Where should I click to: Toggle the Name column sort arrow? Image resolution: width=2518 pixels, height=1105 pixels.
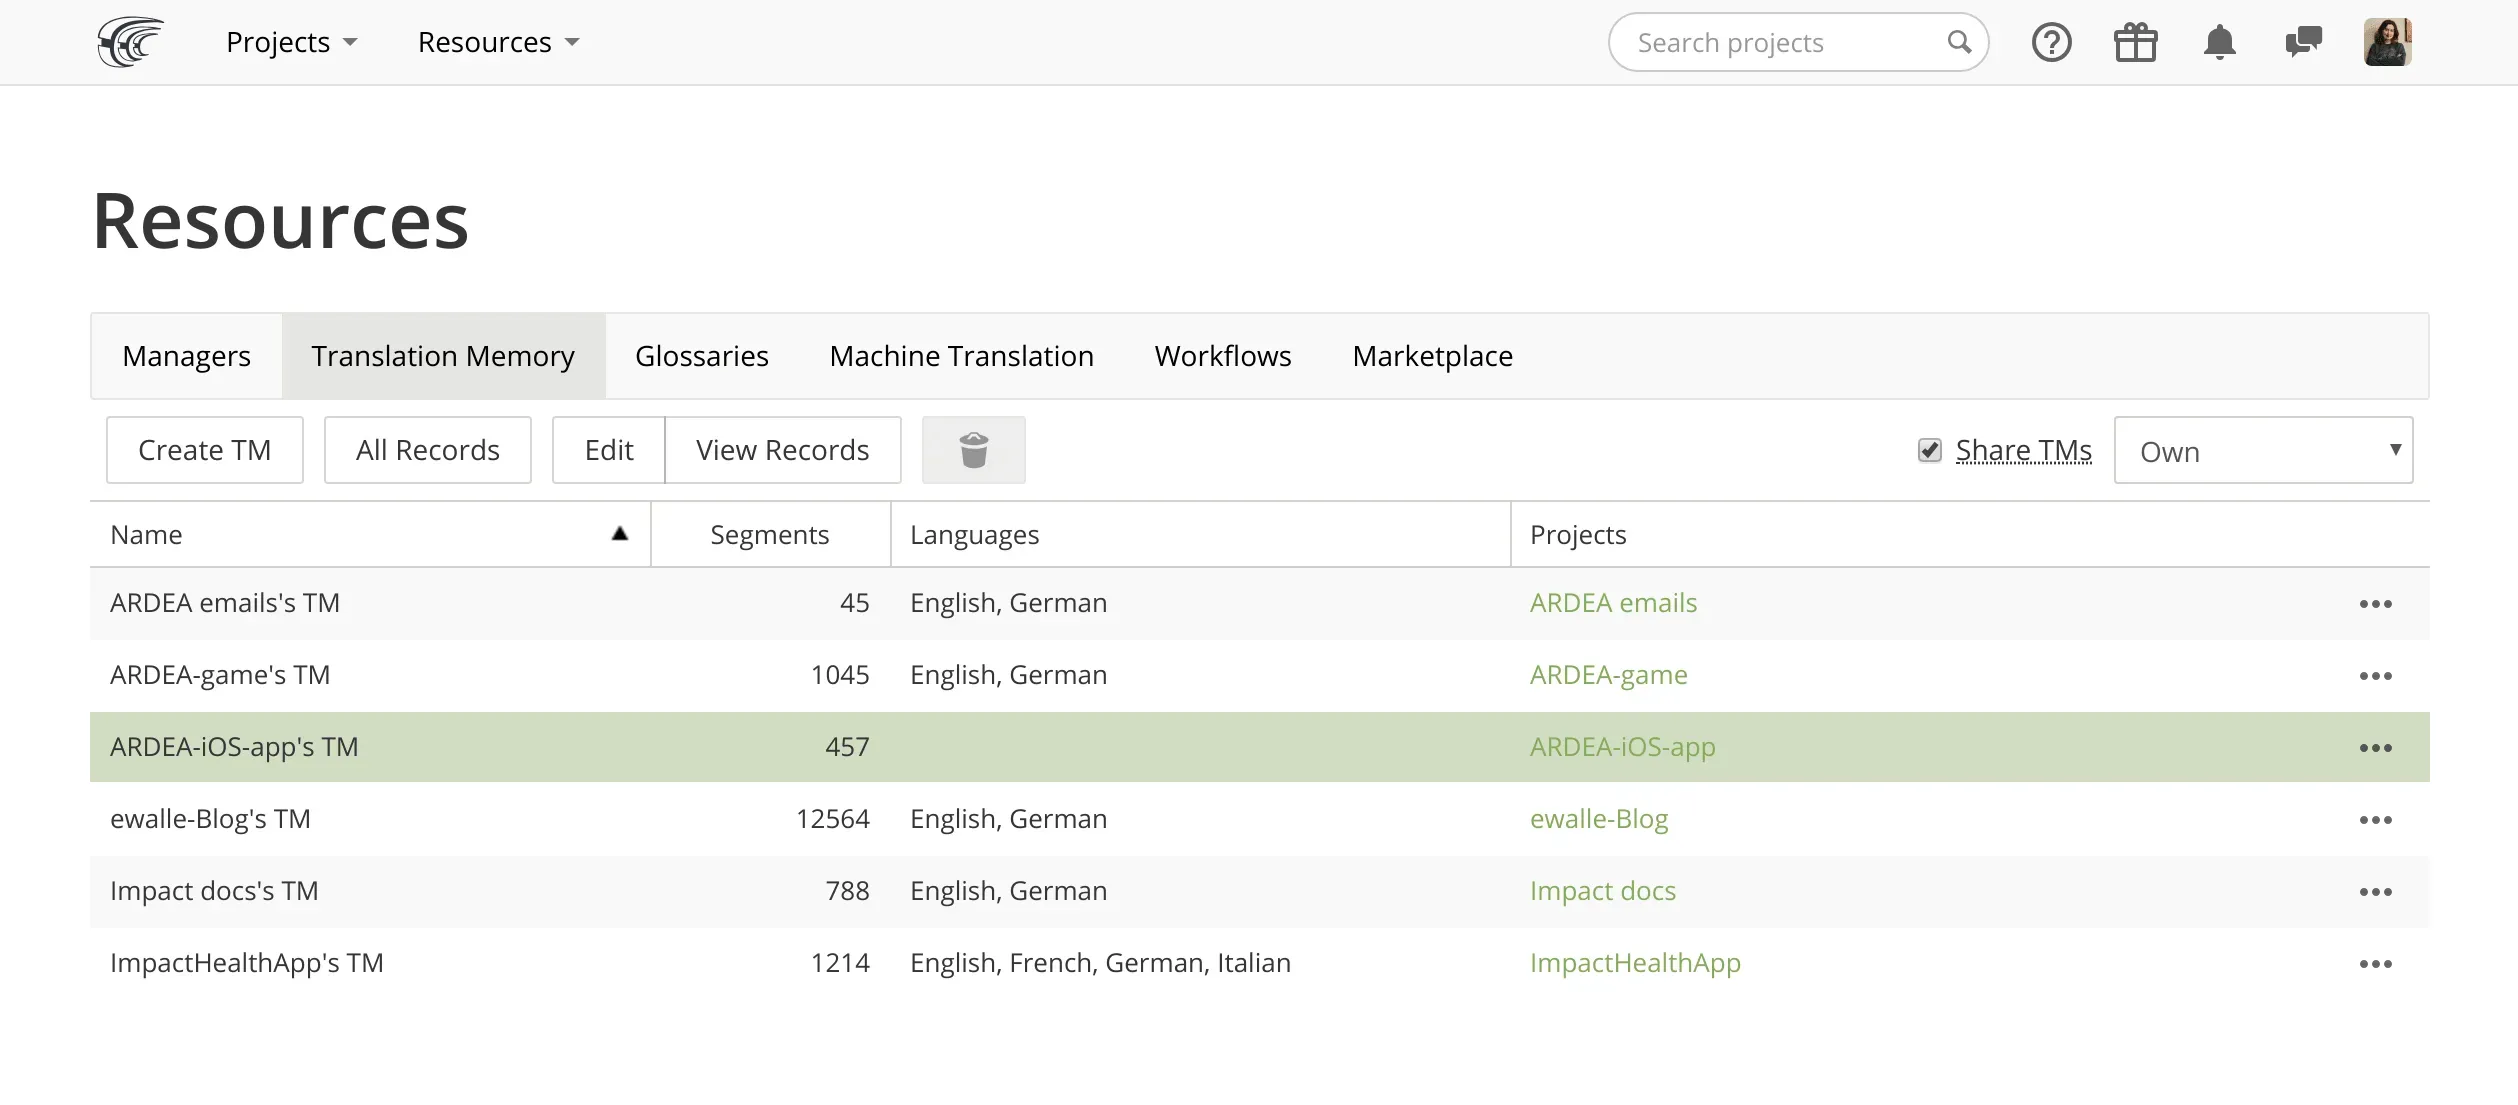pyautogui.click(x=620, y=534)
